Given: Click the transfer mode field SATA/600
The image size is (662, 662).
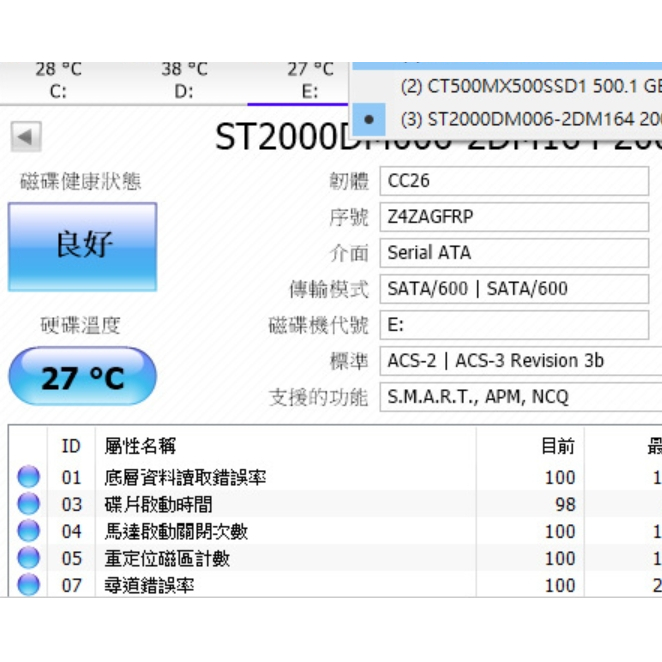Looking at the screenshot, I should tap(514, 289).
